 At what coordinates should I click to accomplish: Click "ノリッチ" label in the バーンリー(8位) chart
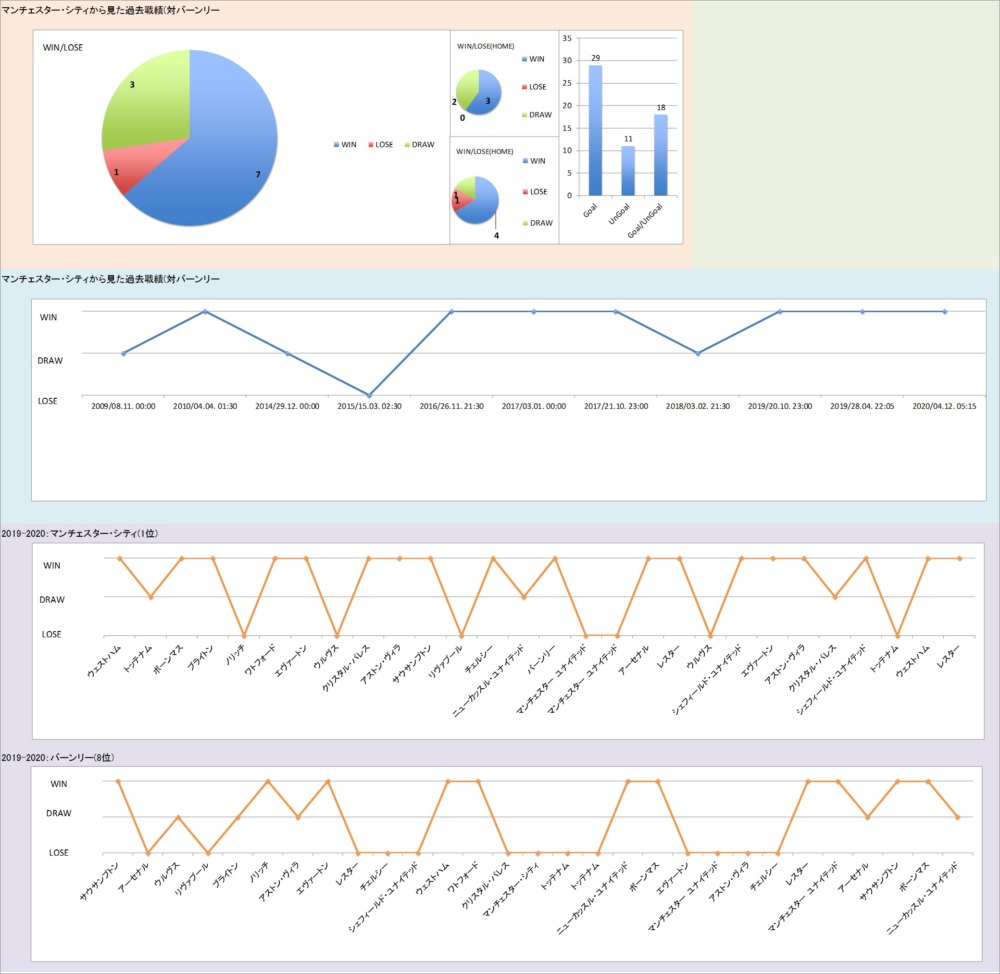tap(260, 872)
